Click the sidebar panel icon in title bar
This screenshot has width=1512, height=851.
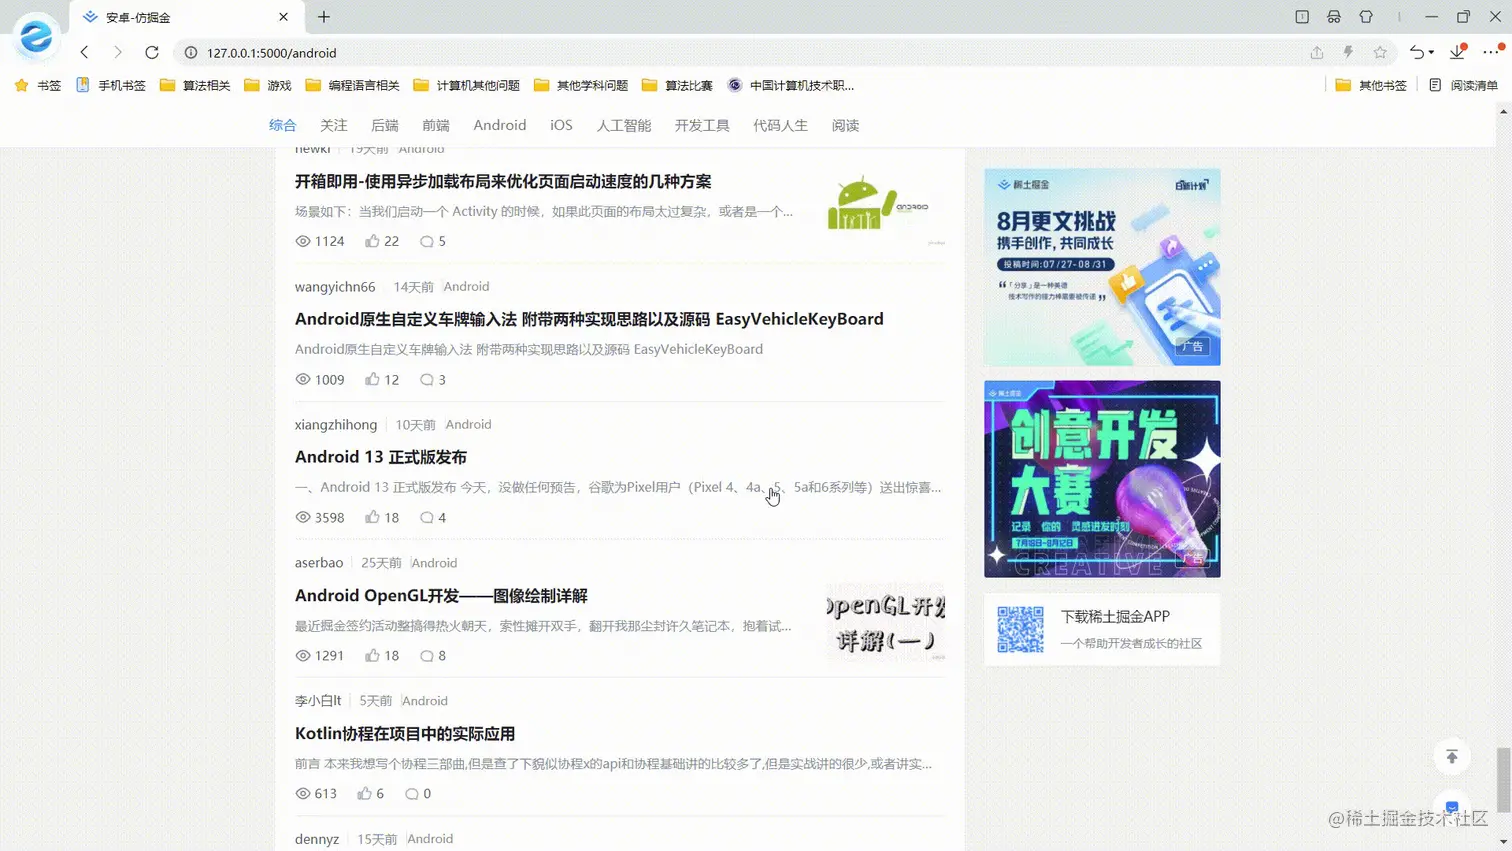(1302, 17)
